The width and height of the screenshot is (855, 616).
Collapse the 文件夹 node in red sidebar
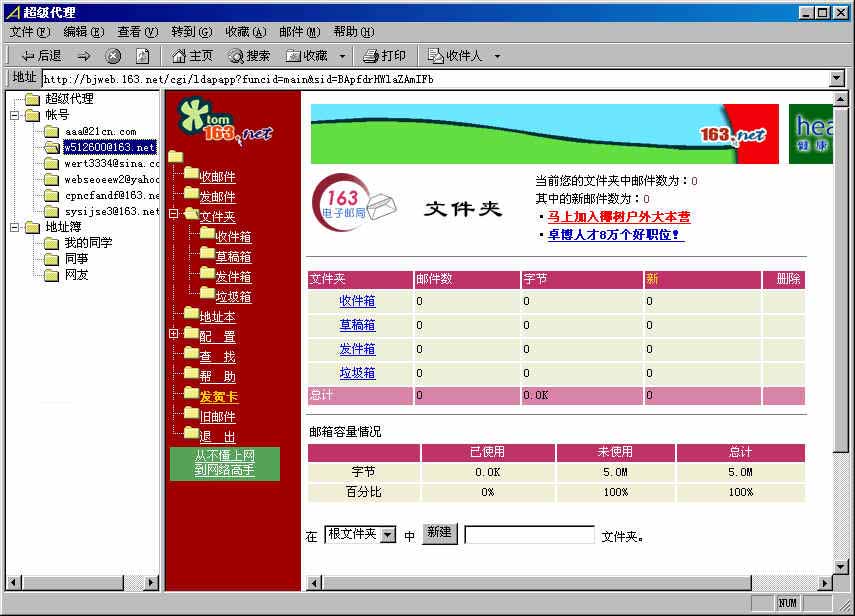[173, 213]
